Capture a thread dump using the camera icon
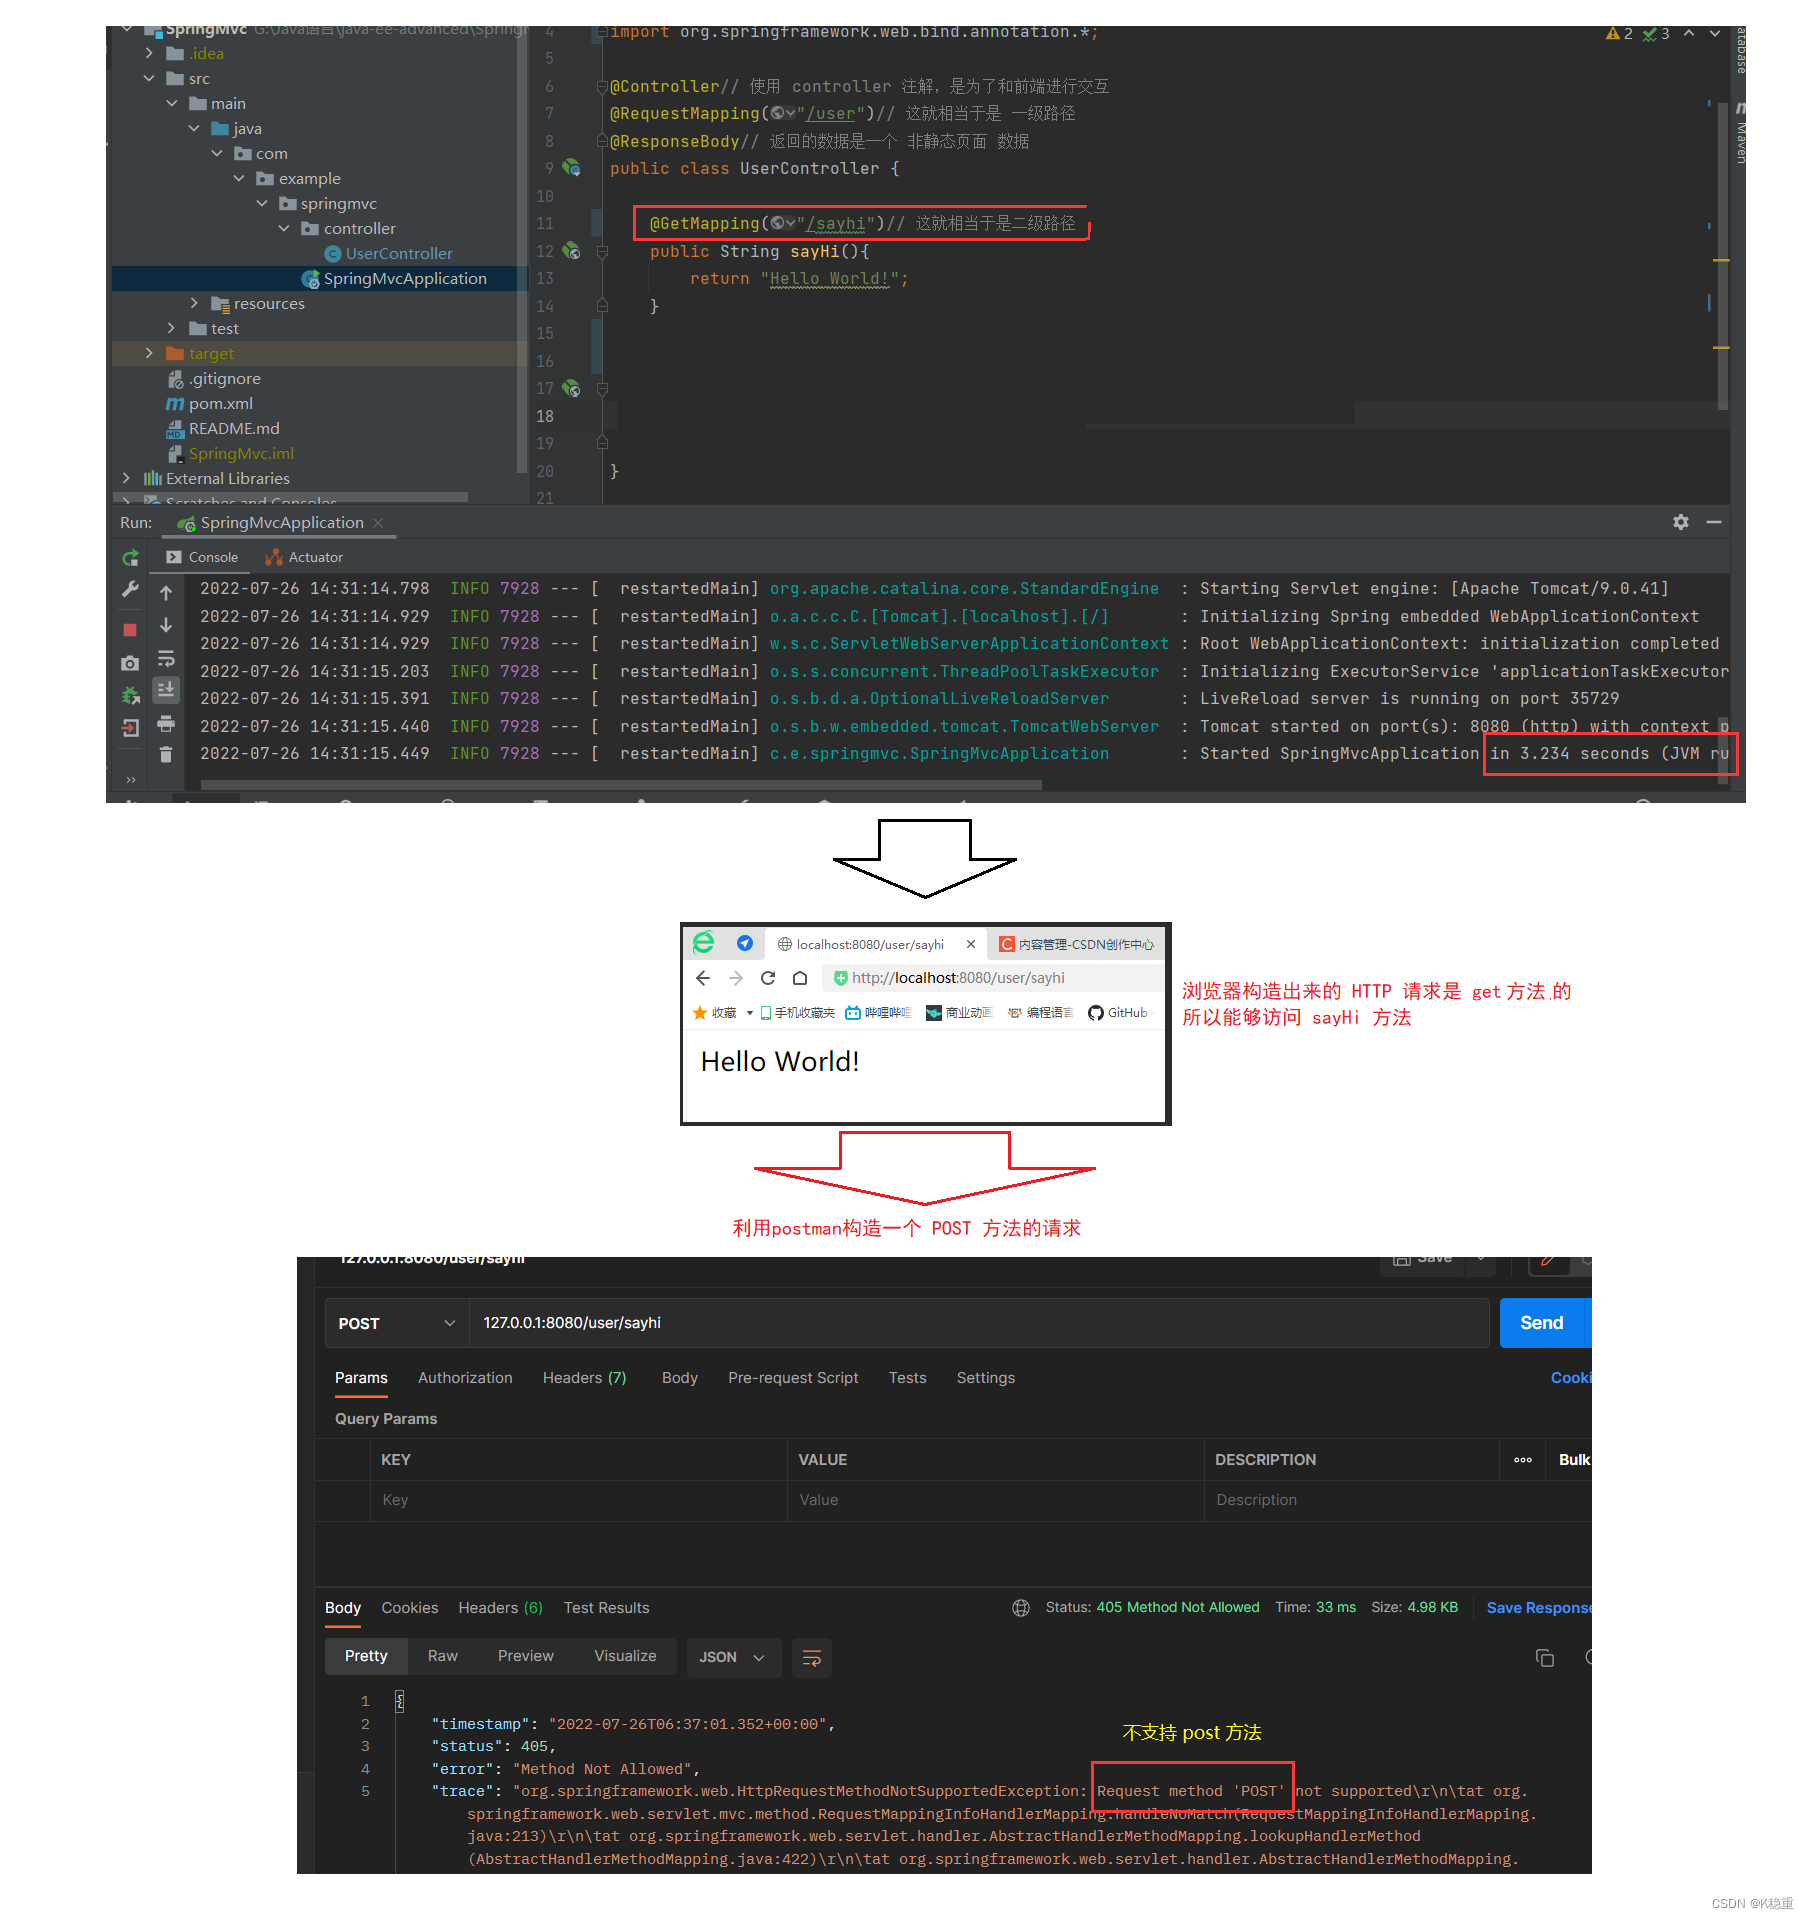The image size is (1809, 1919). click(130, 663)
